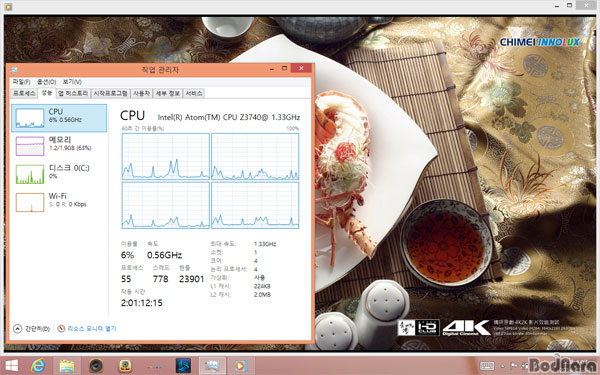
Task: Open the 디스크 0 (C:) disk graph
Action: click(30, 174)
